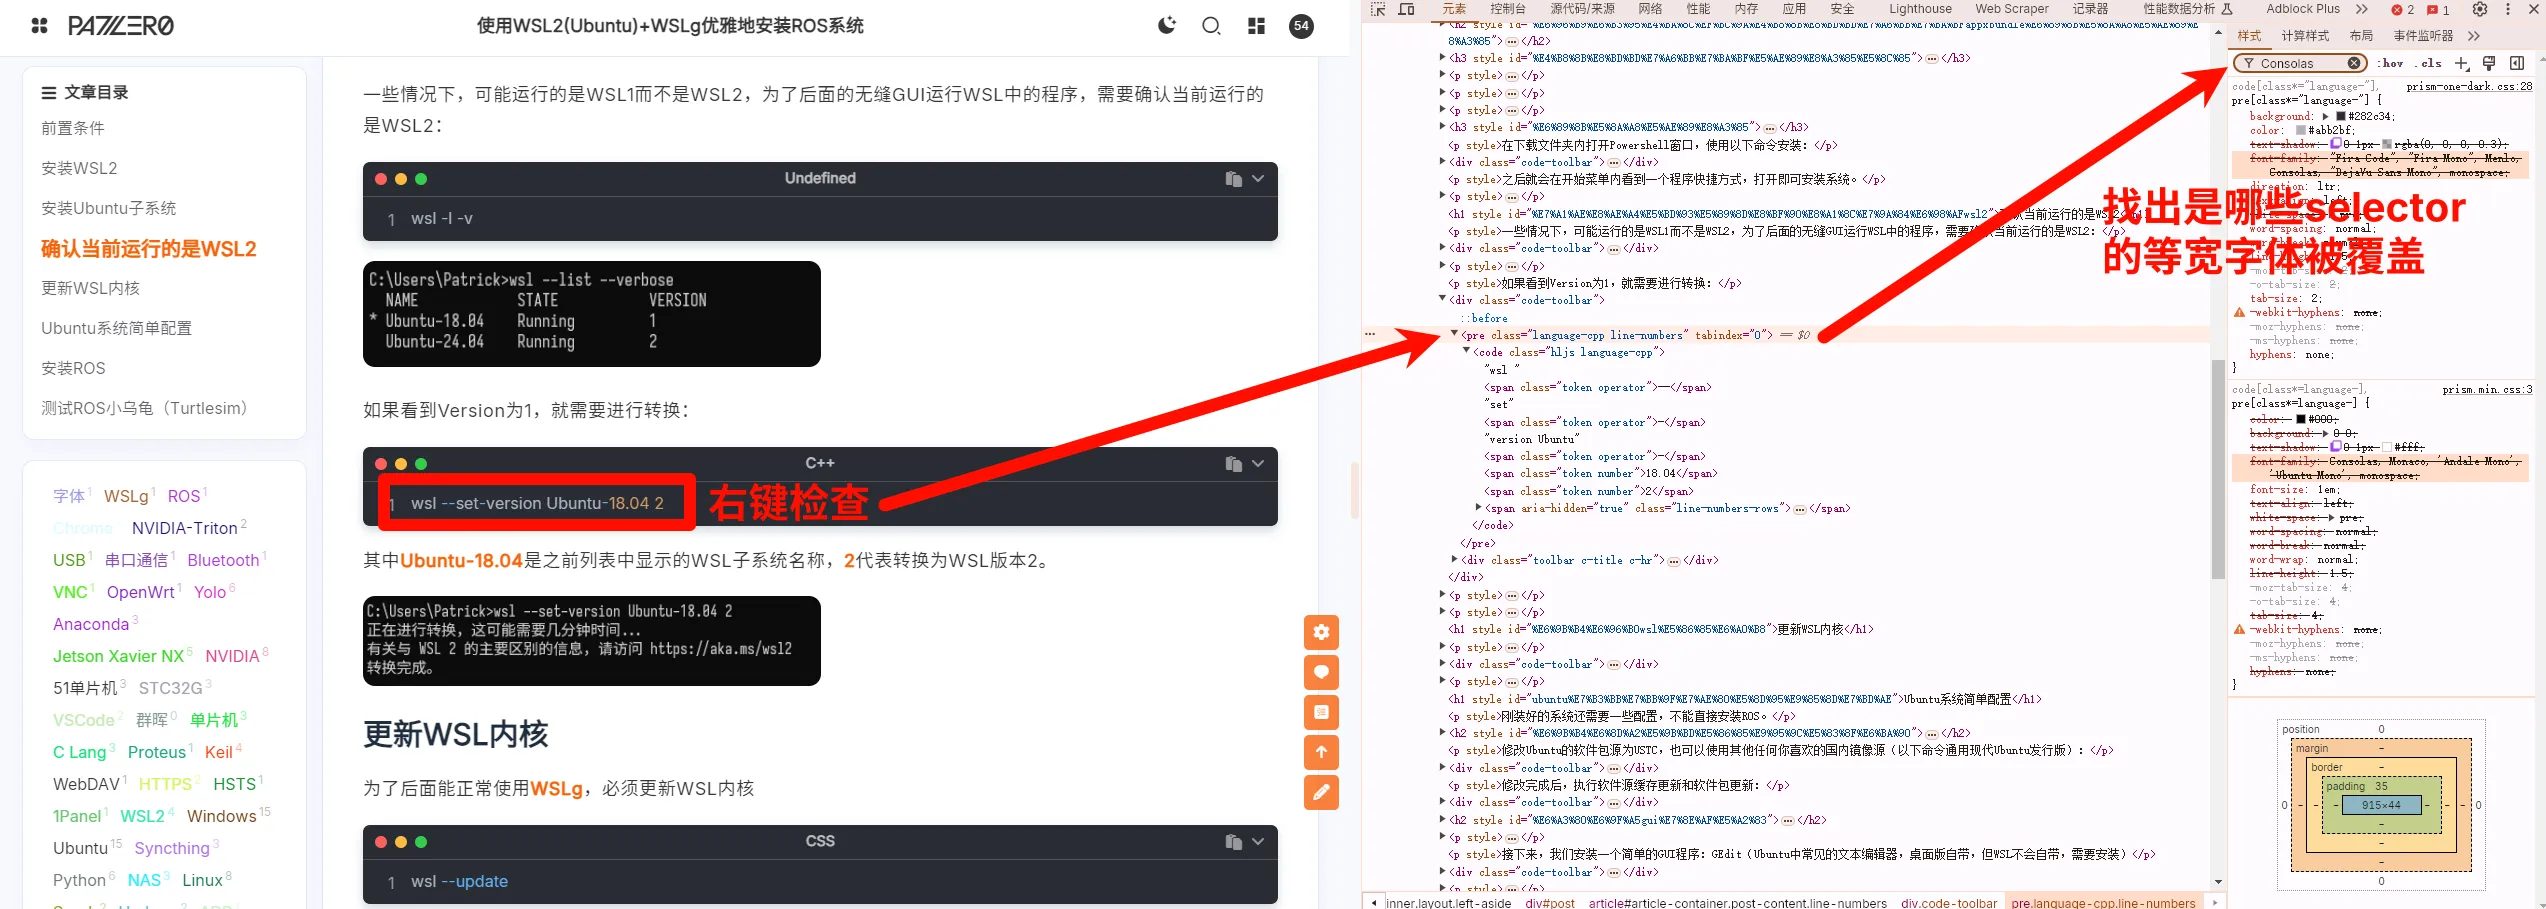
Task: Click the orange back-to-top arrow button
Action: point(1321,752)
